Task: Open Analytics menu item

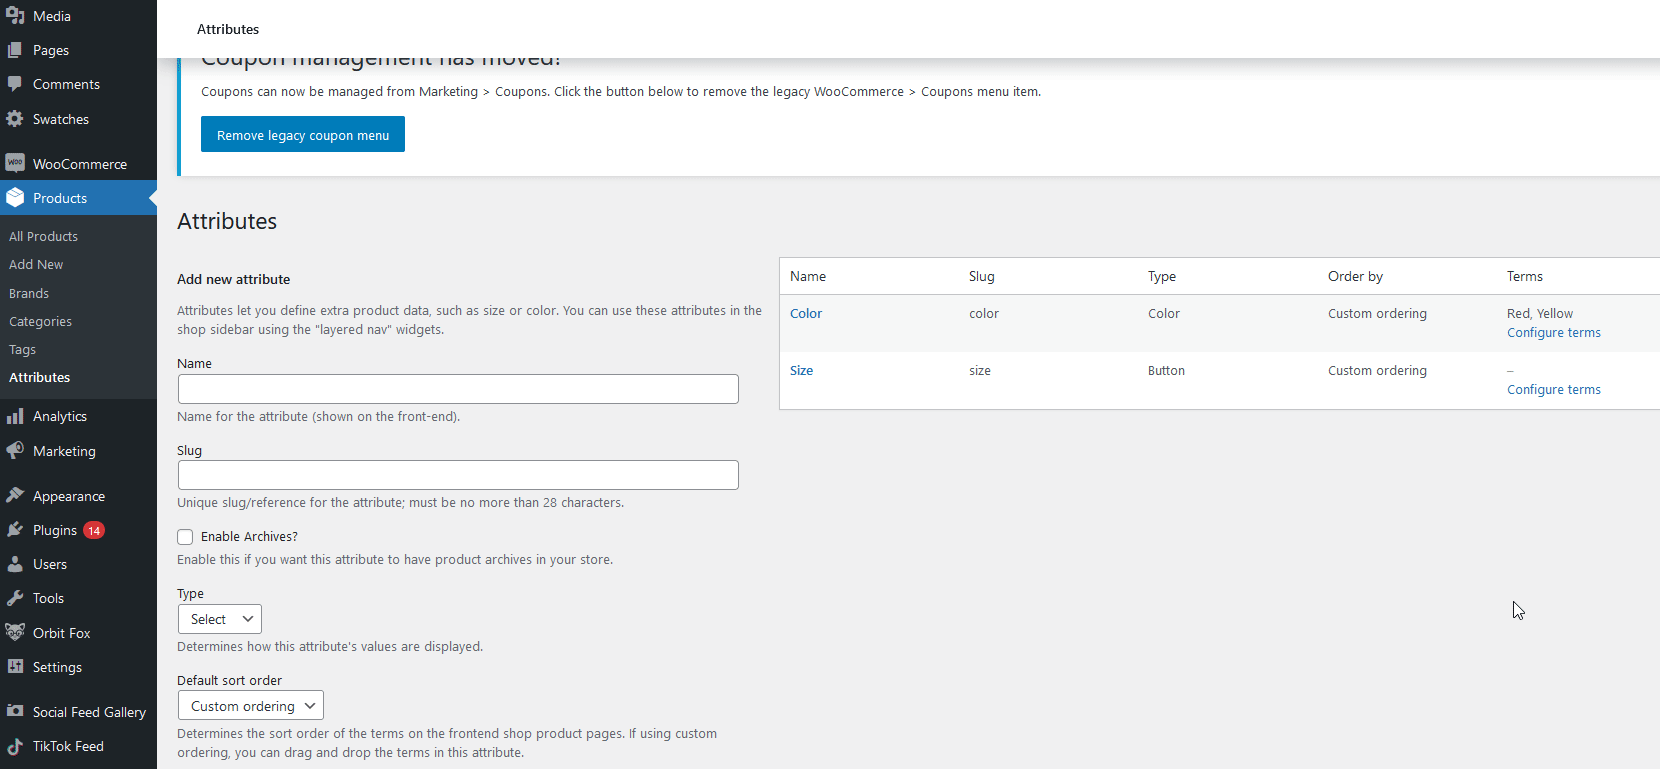Action: click(x=60, y=416)
